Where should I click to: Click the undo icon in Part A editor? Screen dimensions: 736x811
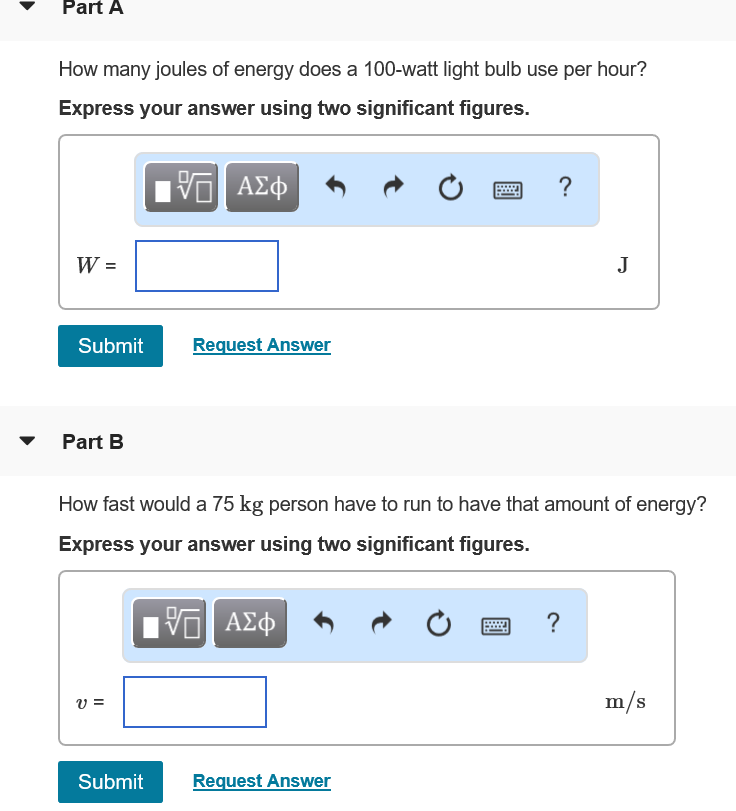click(337, 186)
